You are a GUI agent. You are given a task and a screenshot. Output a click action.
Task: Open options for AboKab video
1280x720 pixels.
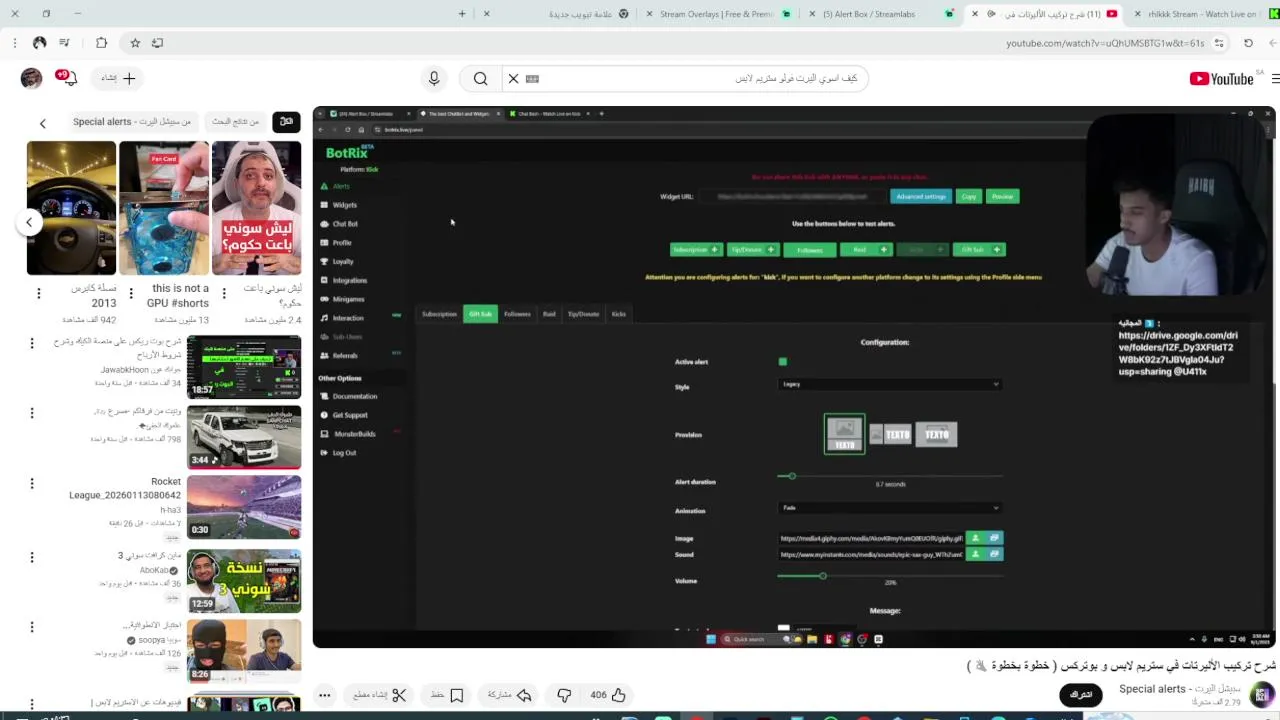(31, 557)
